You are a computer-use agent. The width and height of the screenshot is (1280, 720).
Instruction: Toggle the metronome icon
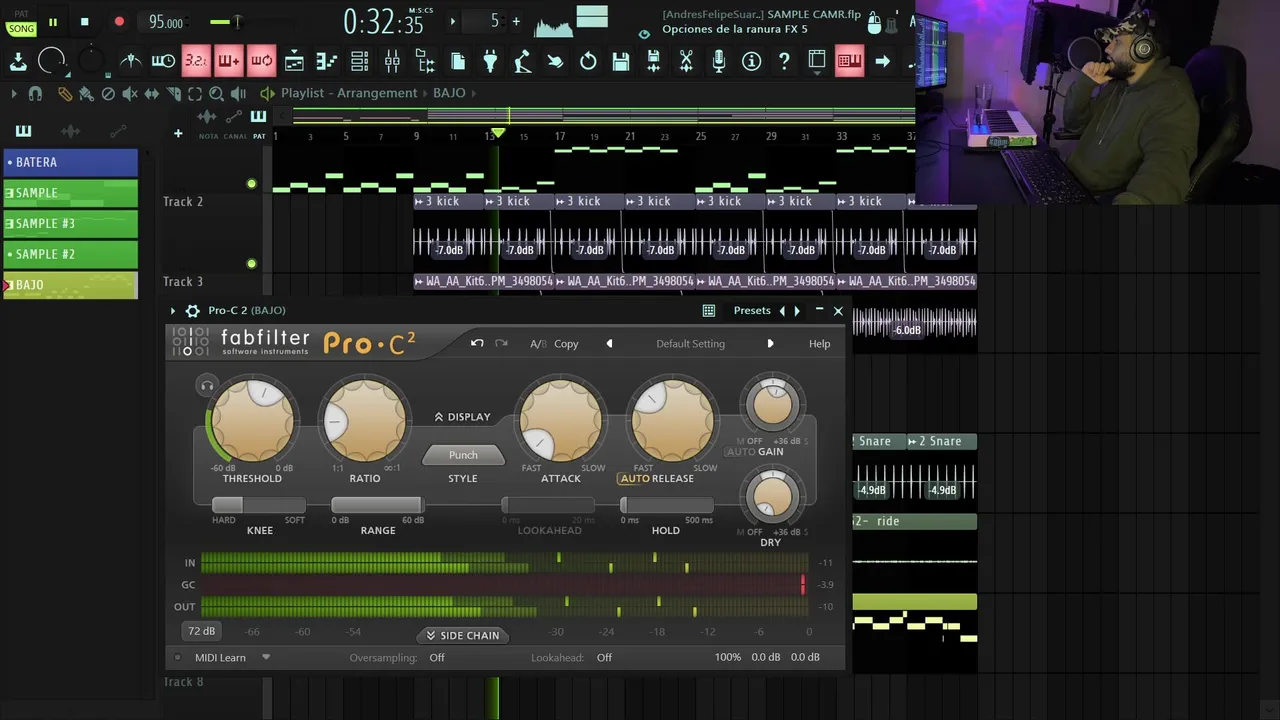point(130,62)
